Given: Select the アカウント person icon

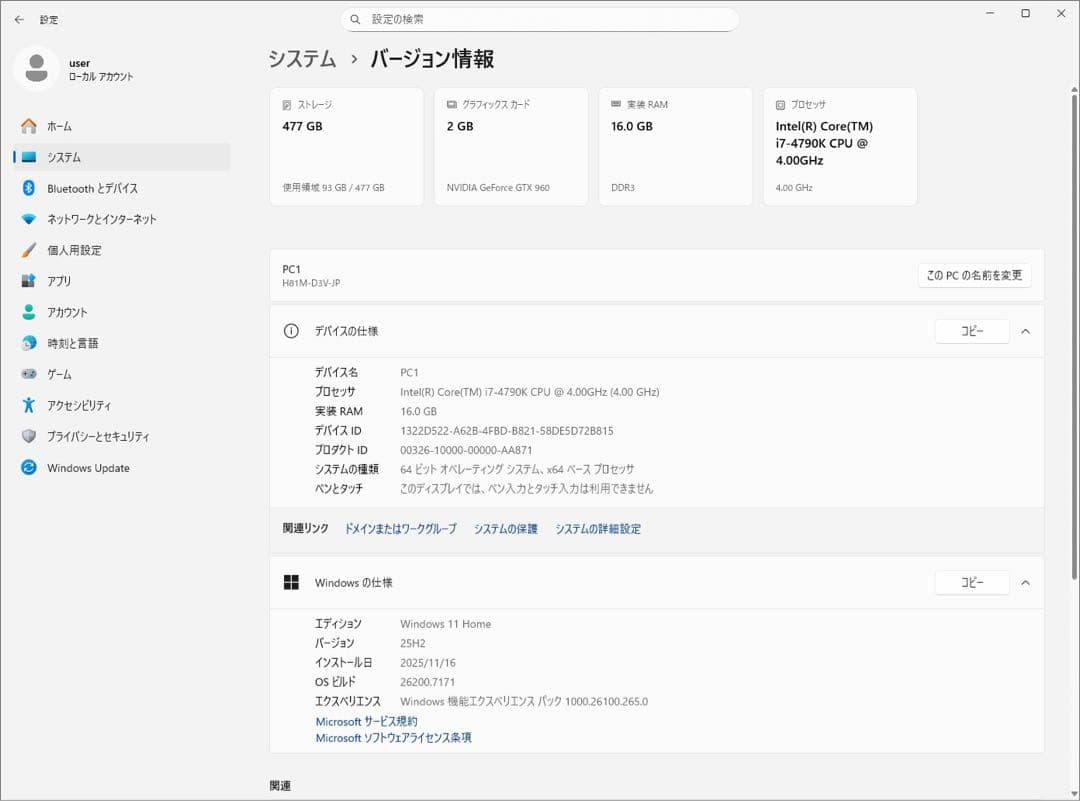Looking at the screenshot, I should pyautogui.click(x=30, y=312).
